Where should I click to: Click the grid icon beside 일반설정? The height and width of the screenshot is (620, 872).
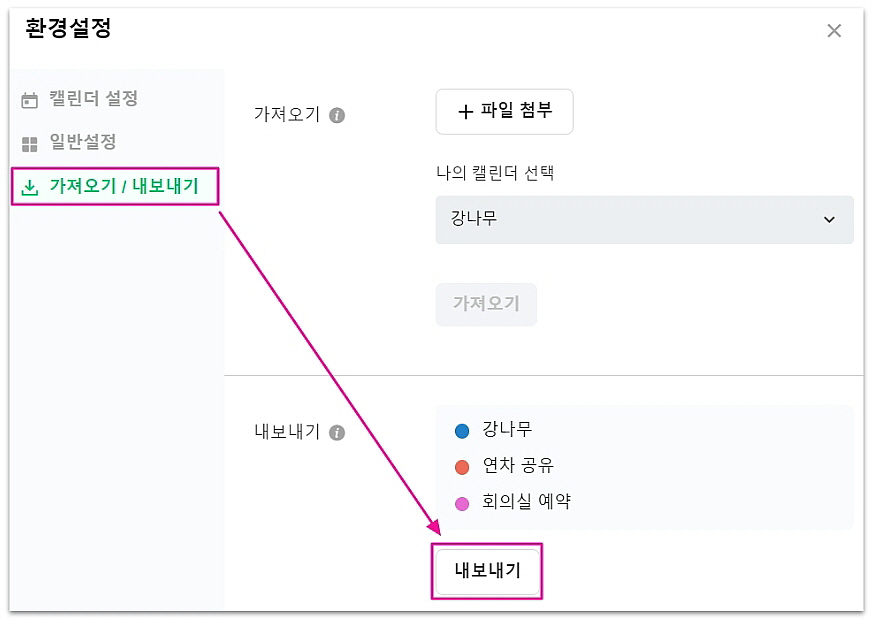(30, 144)
